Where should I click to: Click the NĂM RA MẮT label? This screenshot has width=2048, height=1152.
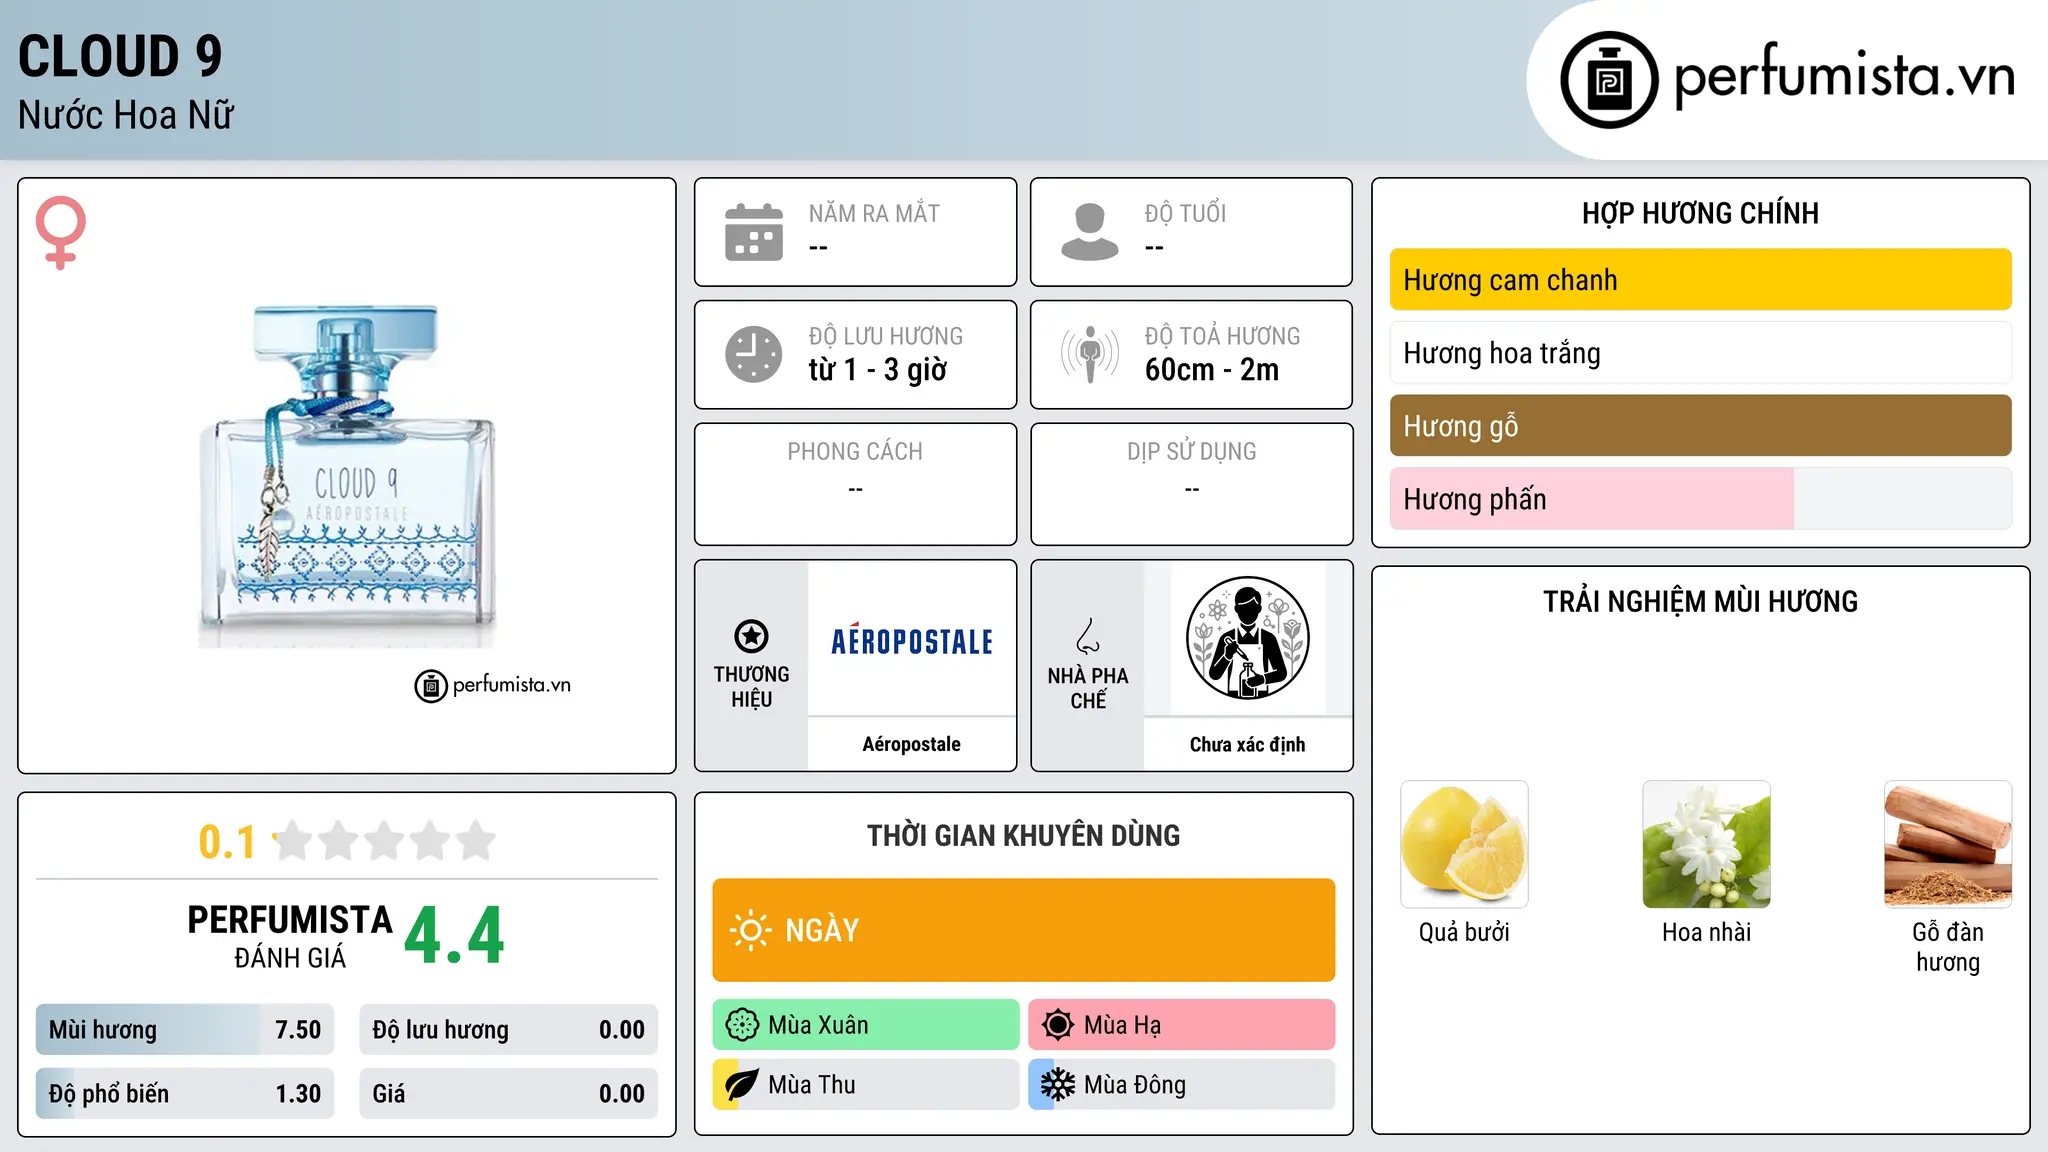874,214
